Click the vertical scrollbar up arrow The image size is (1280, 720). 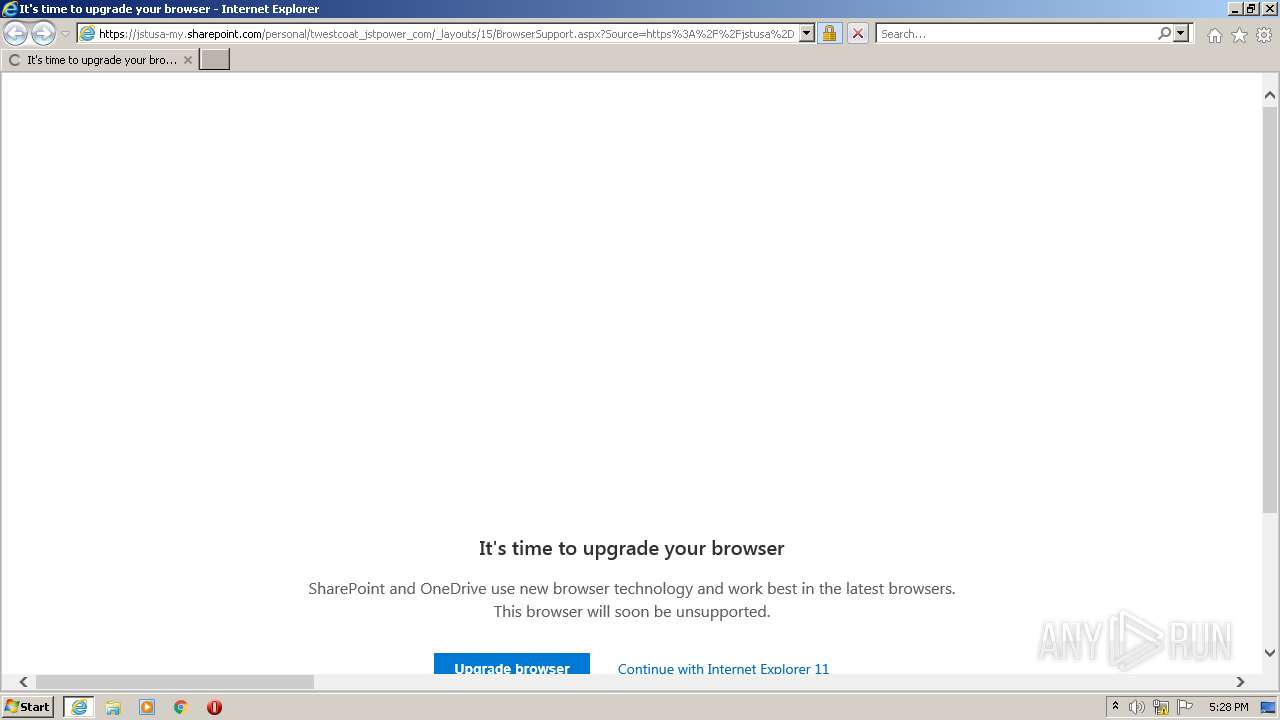[x=1270, y=95]
